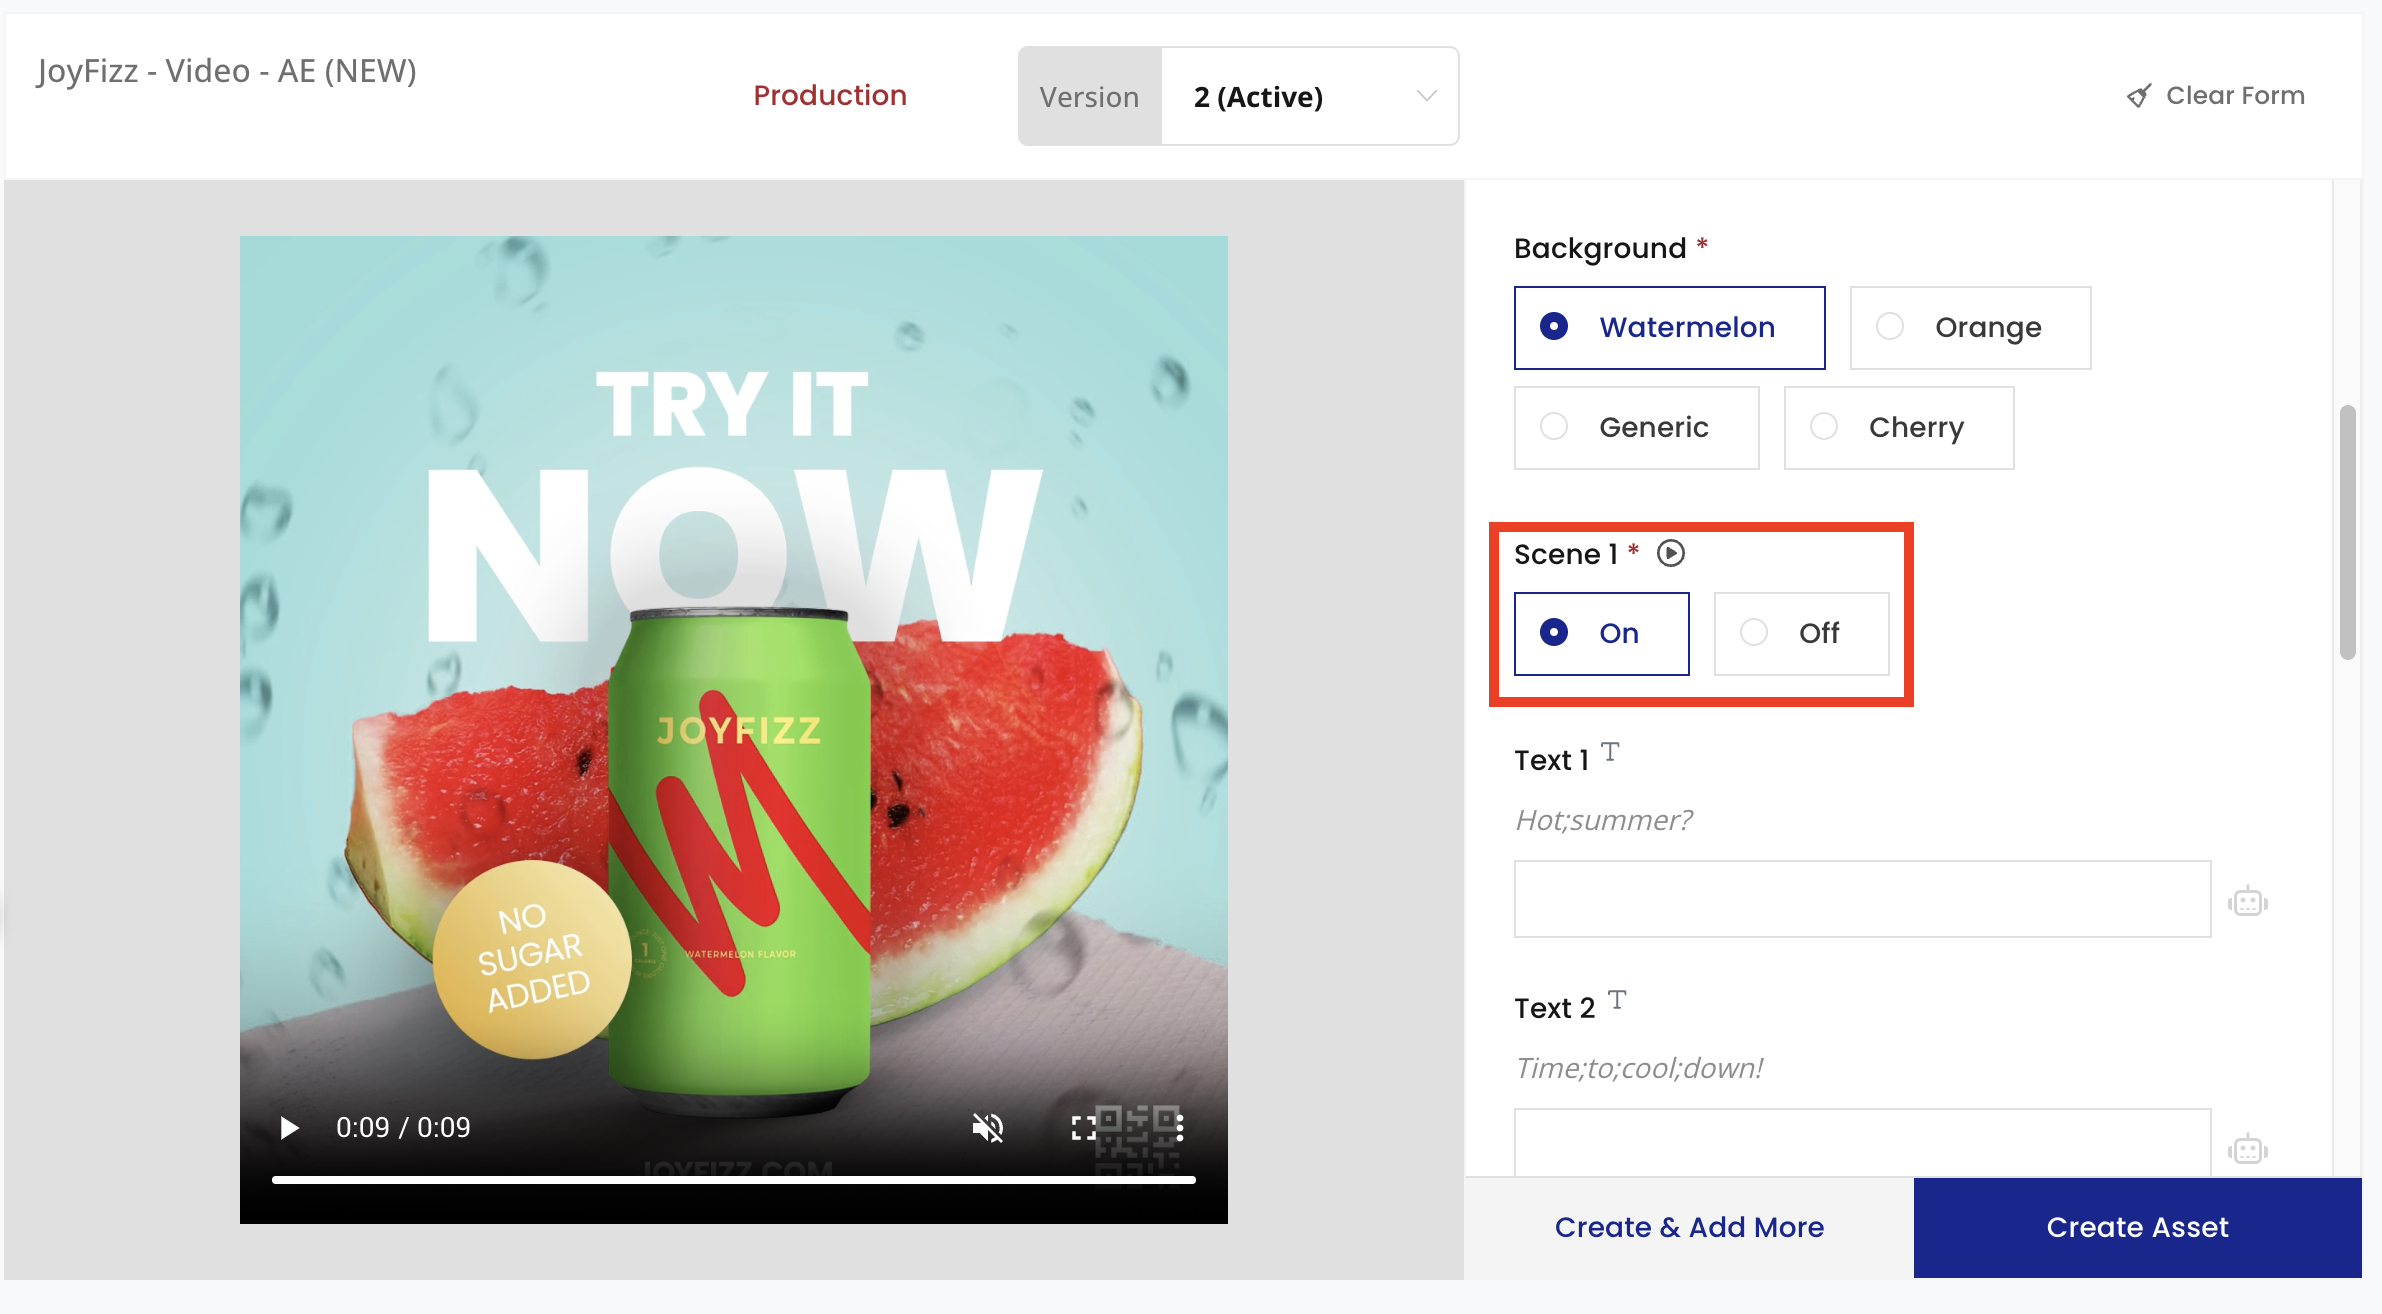Screen dimensions: 2382x1314
Task: Click AI robot icon beside Text 1
Action: pos(2247,901)
